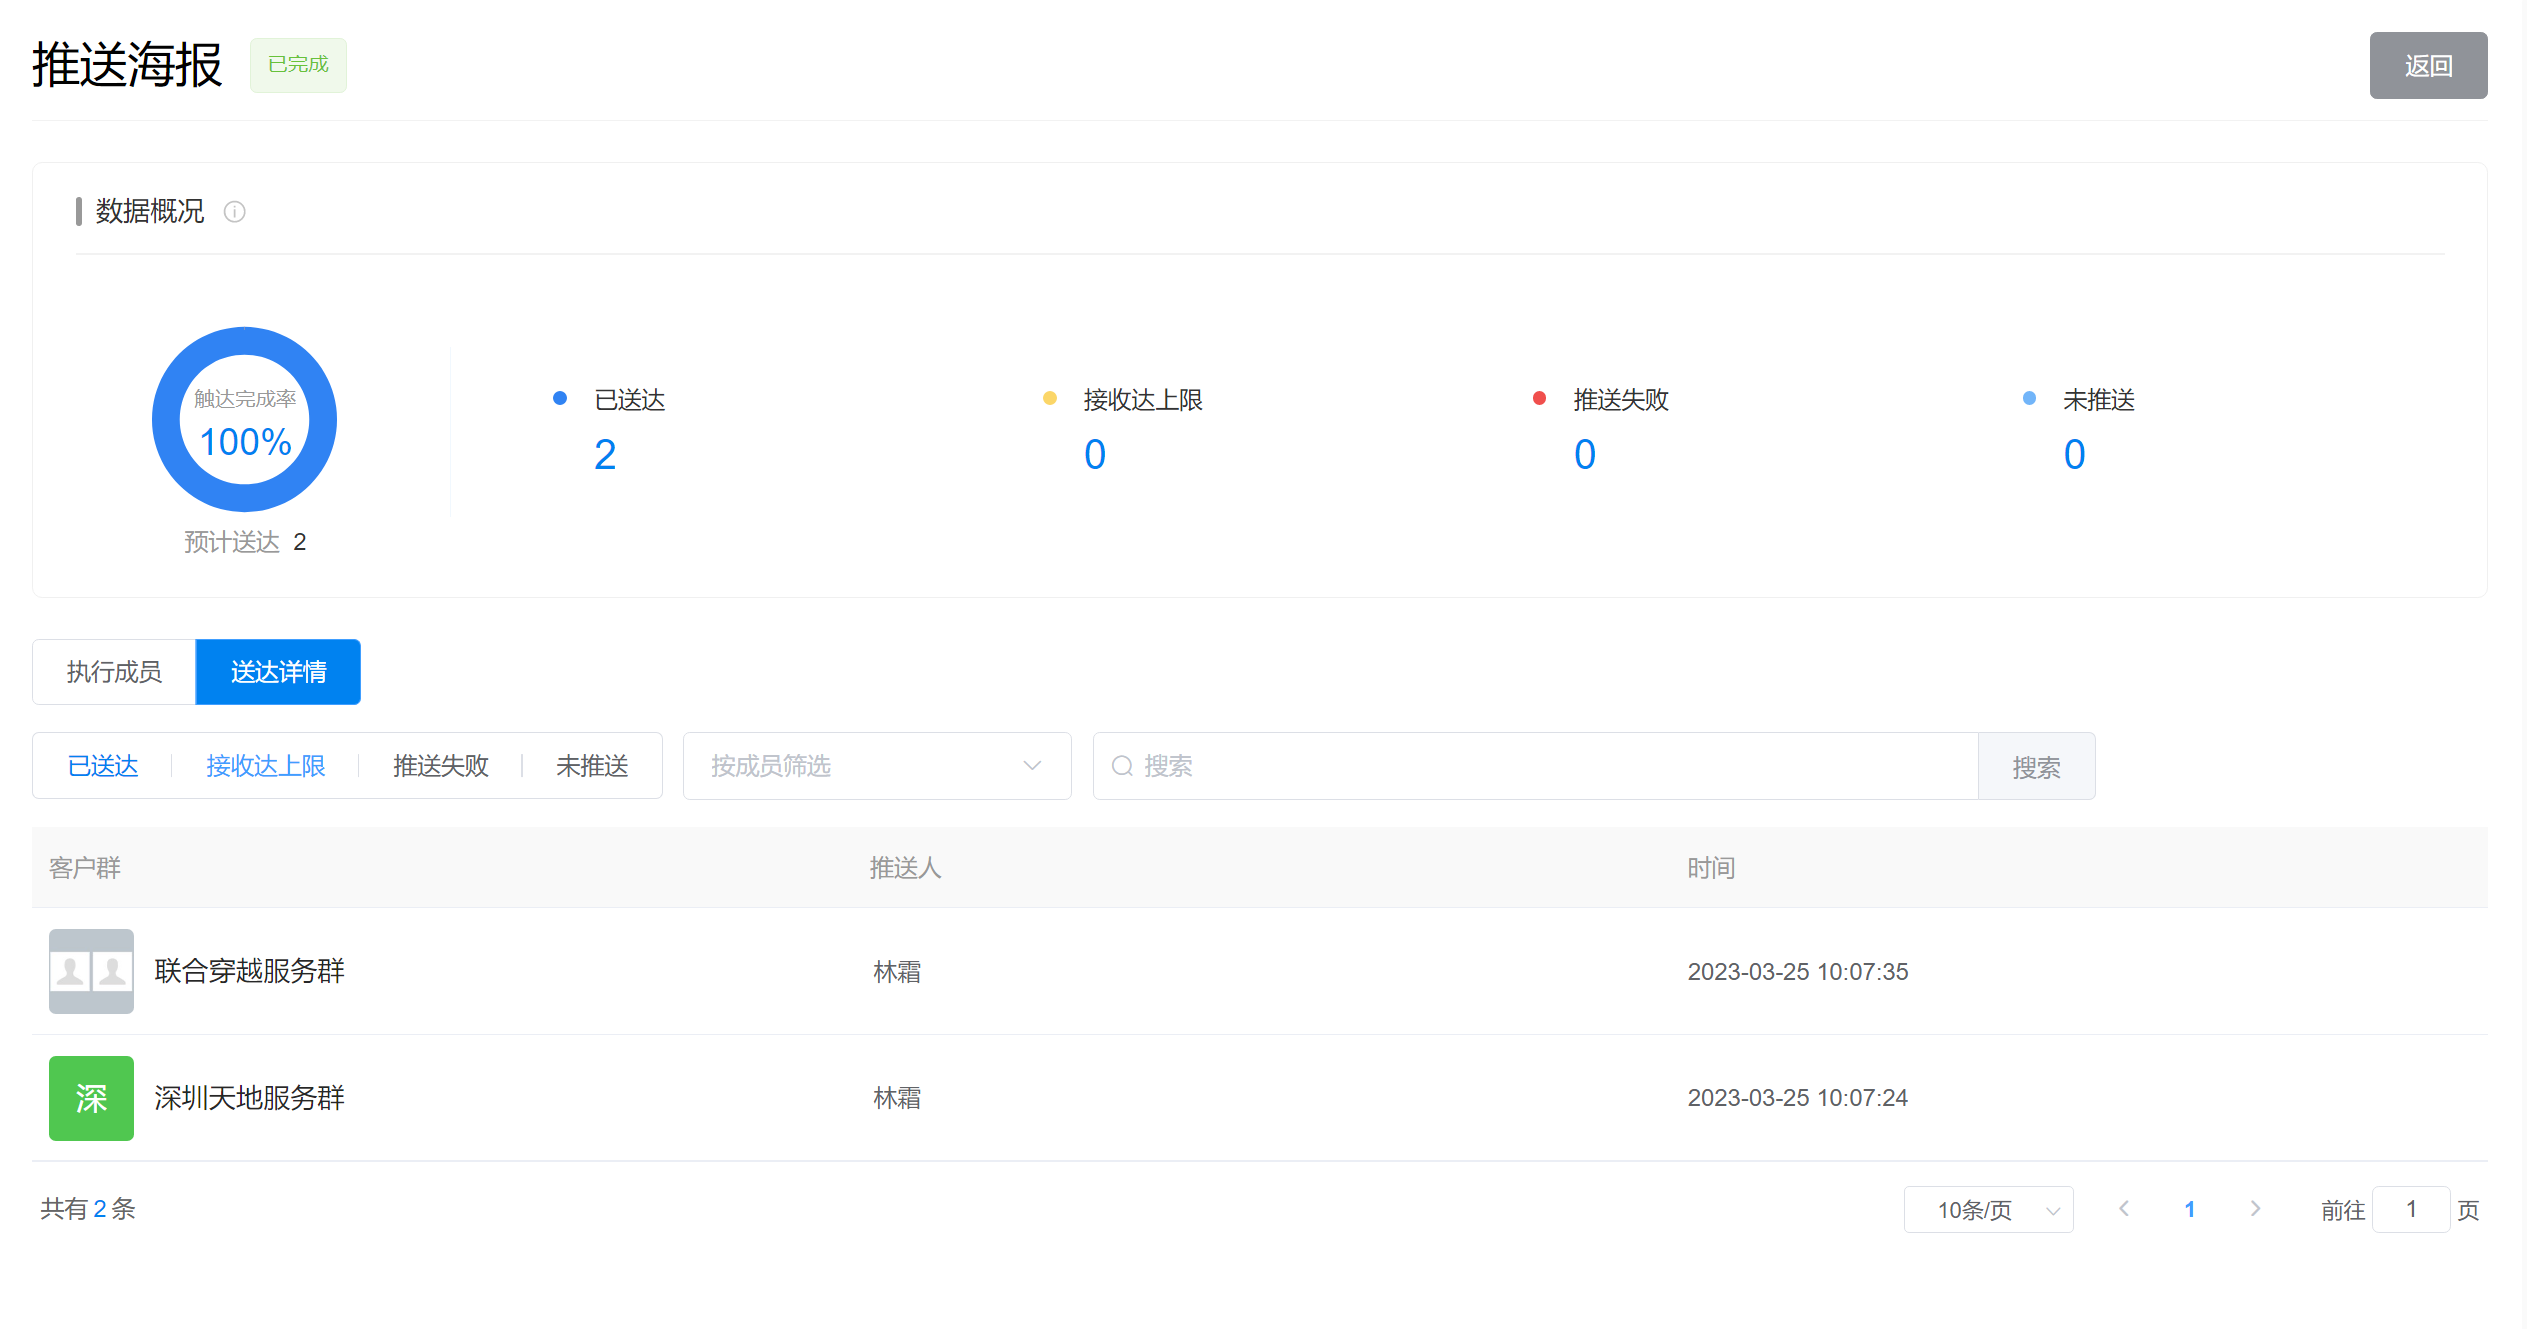Click the 联合穿越服务群 group avatar

(x=91, y=971)
